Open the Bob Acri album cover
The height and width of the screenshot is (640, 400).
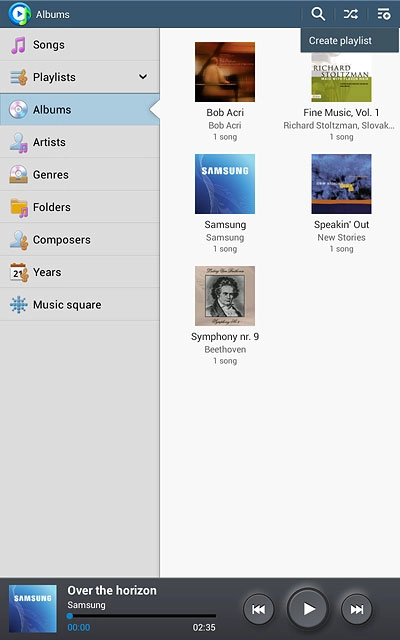225,72
